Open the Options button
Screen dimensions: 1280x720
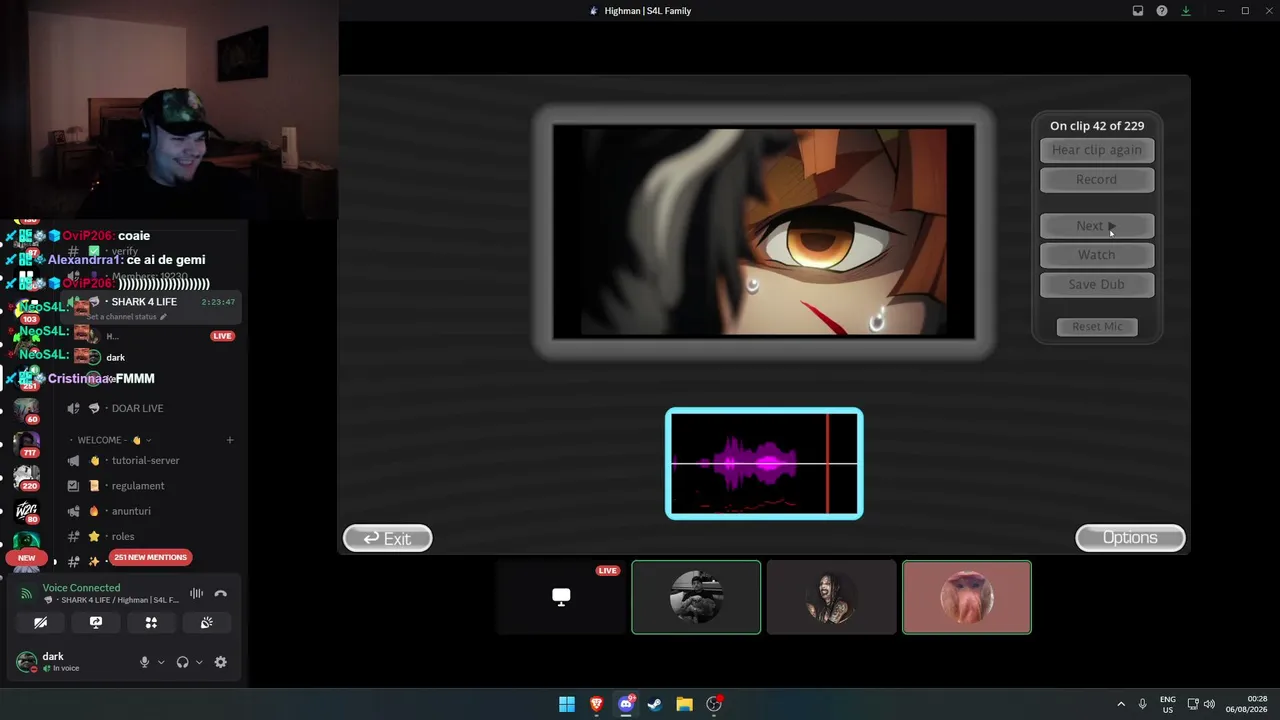[1130, 538]
